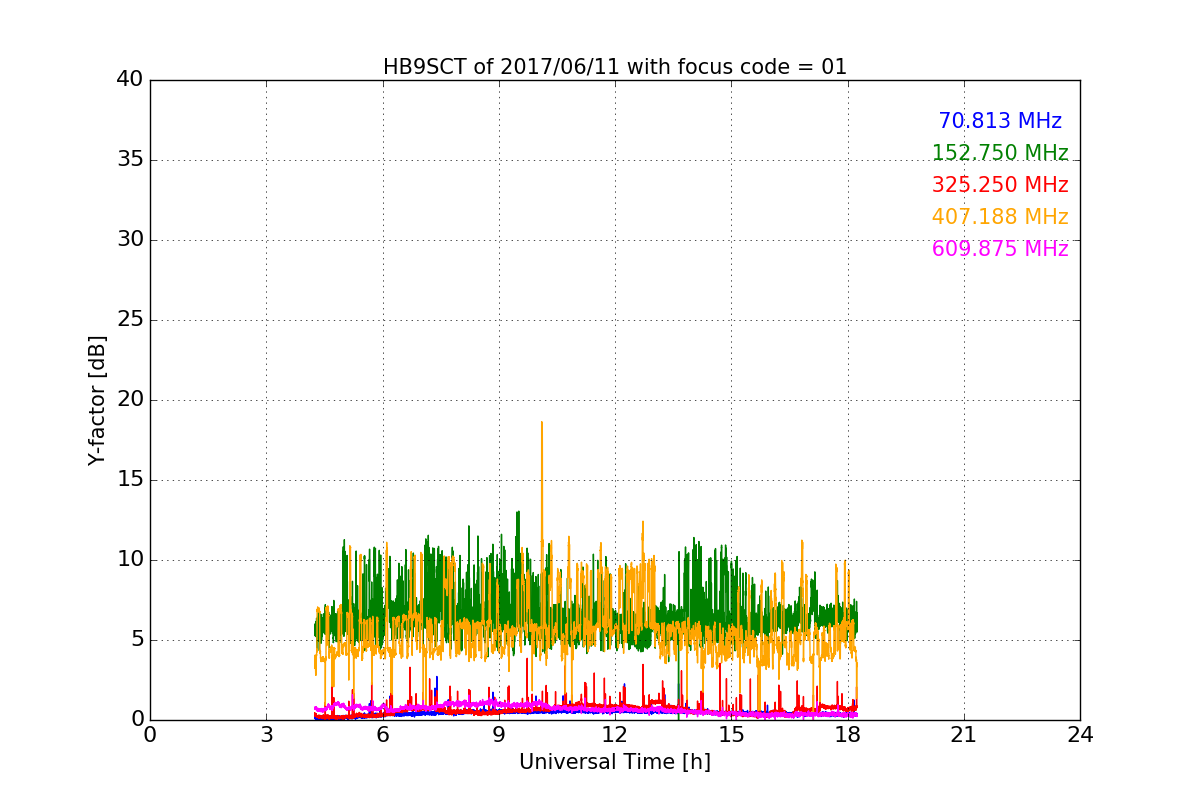The height and width of the screenshot is (800, 1200).
Task: Click the y-axis tick label 20
Action: point(130,400)
